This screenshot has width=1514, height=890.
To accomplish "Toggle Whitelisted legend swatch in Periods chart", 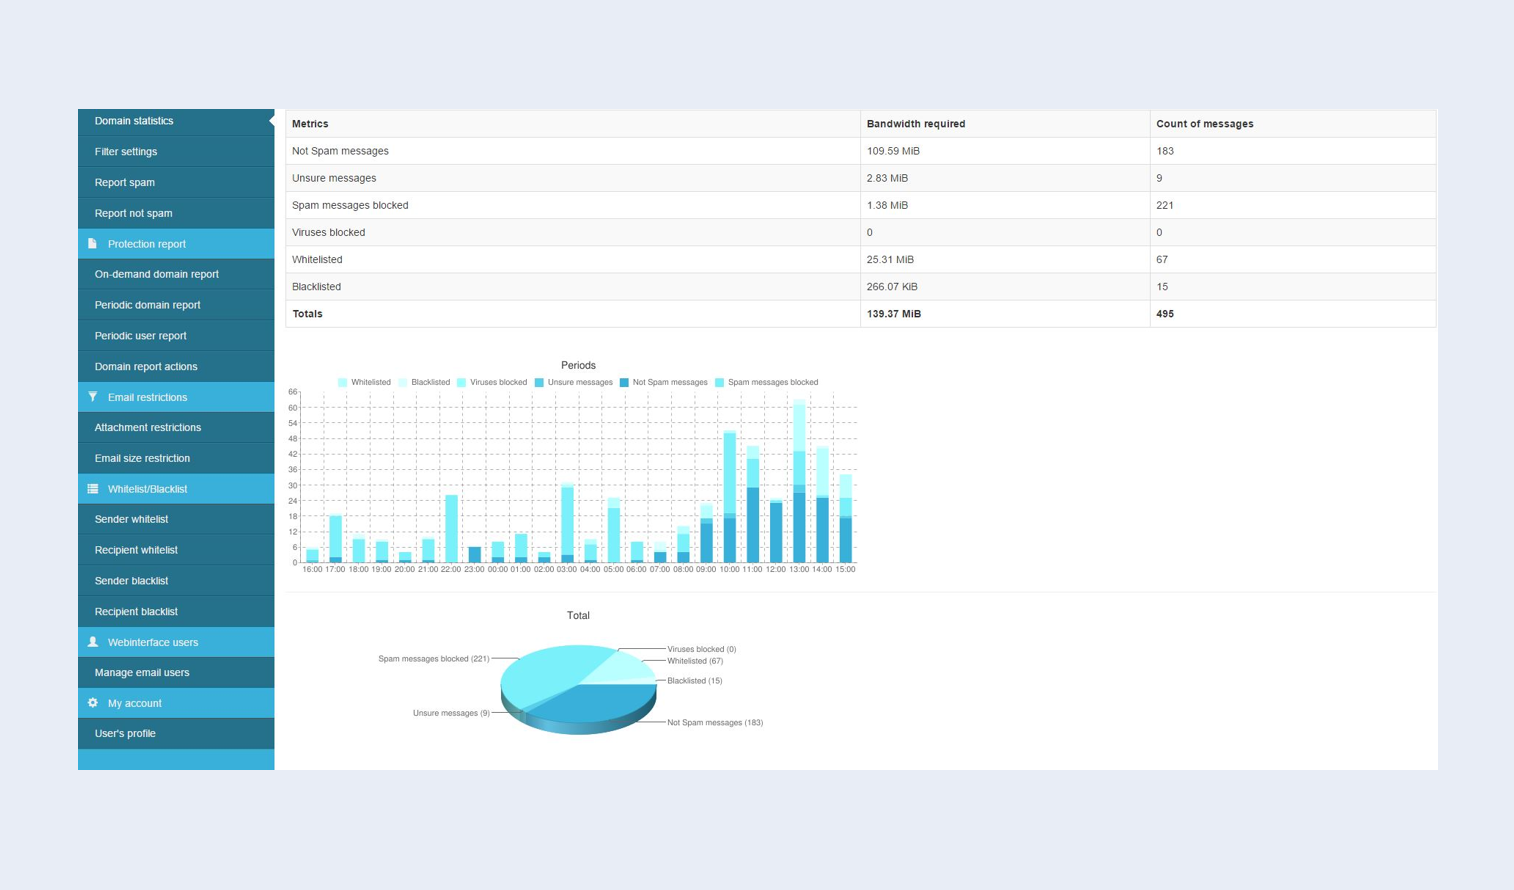I will coord(343,382).
